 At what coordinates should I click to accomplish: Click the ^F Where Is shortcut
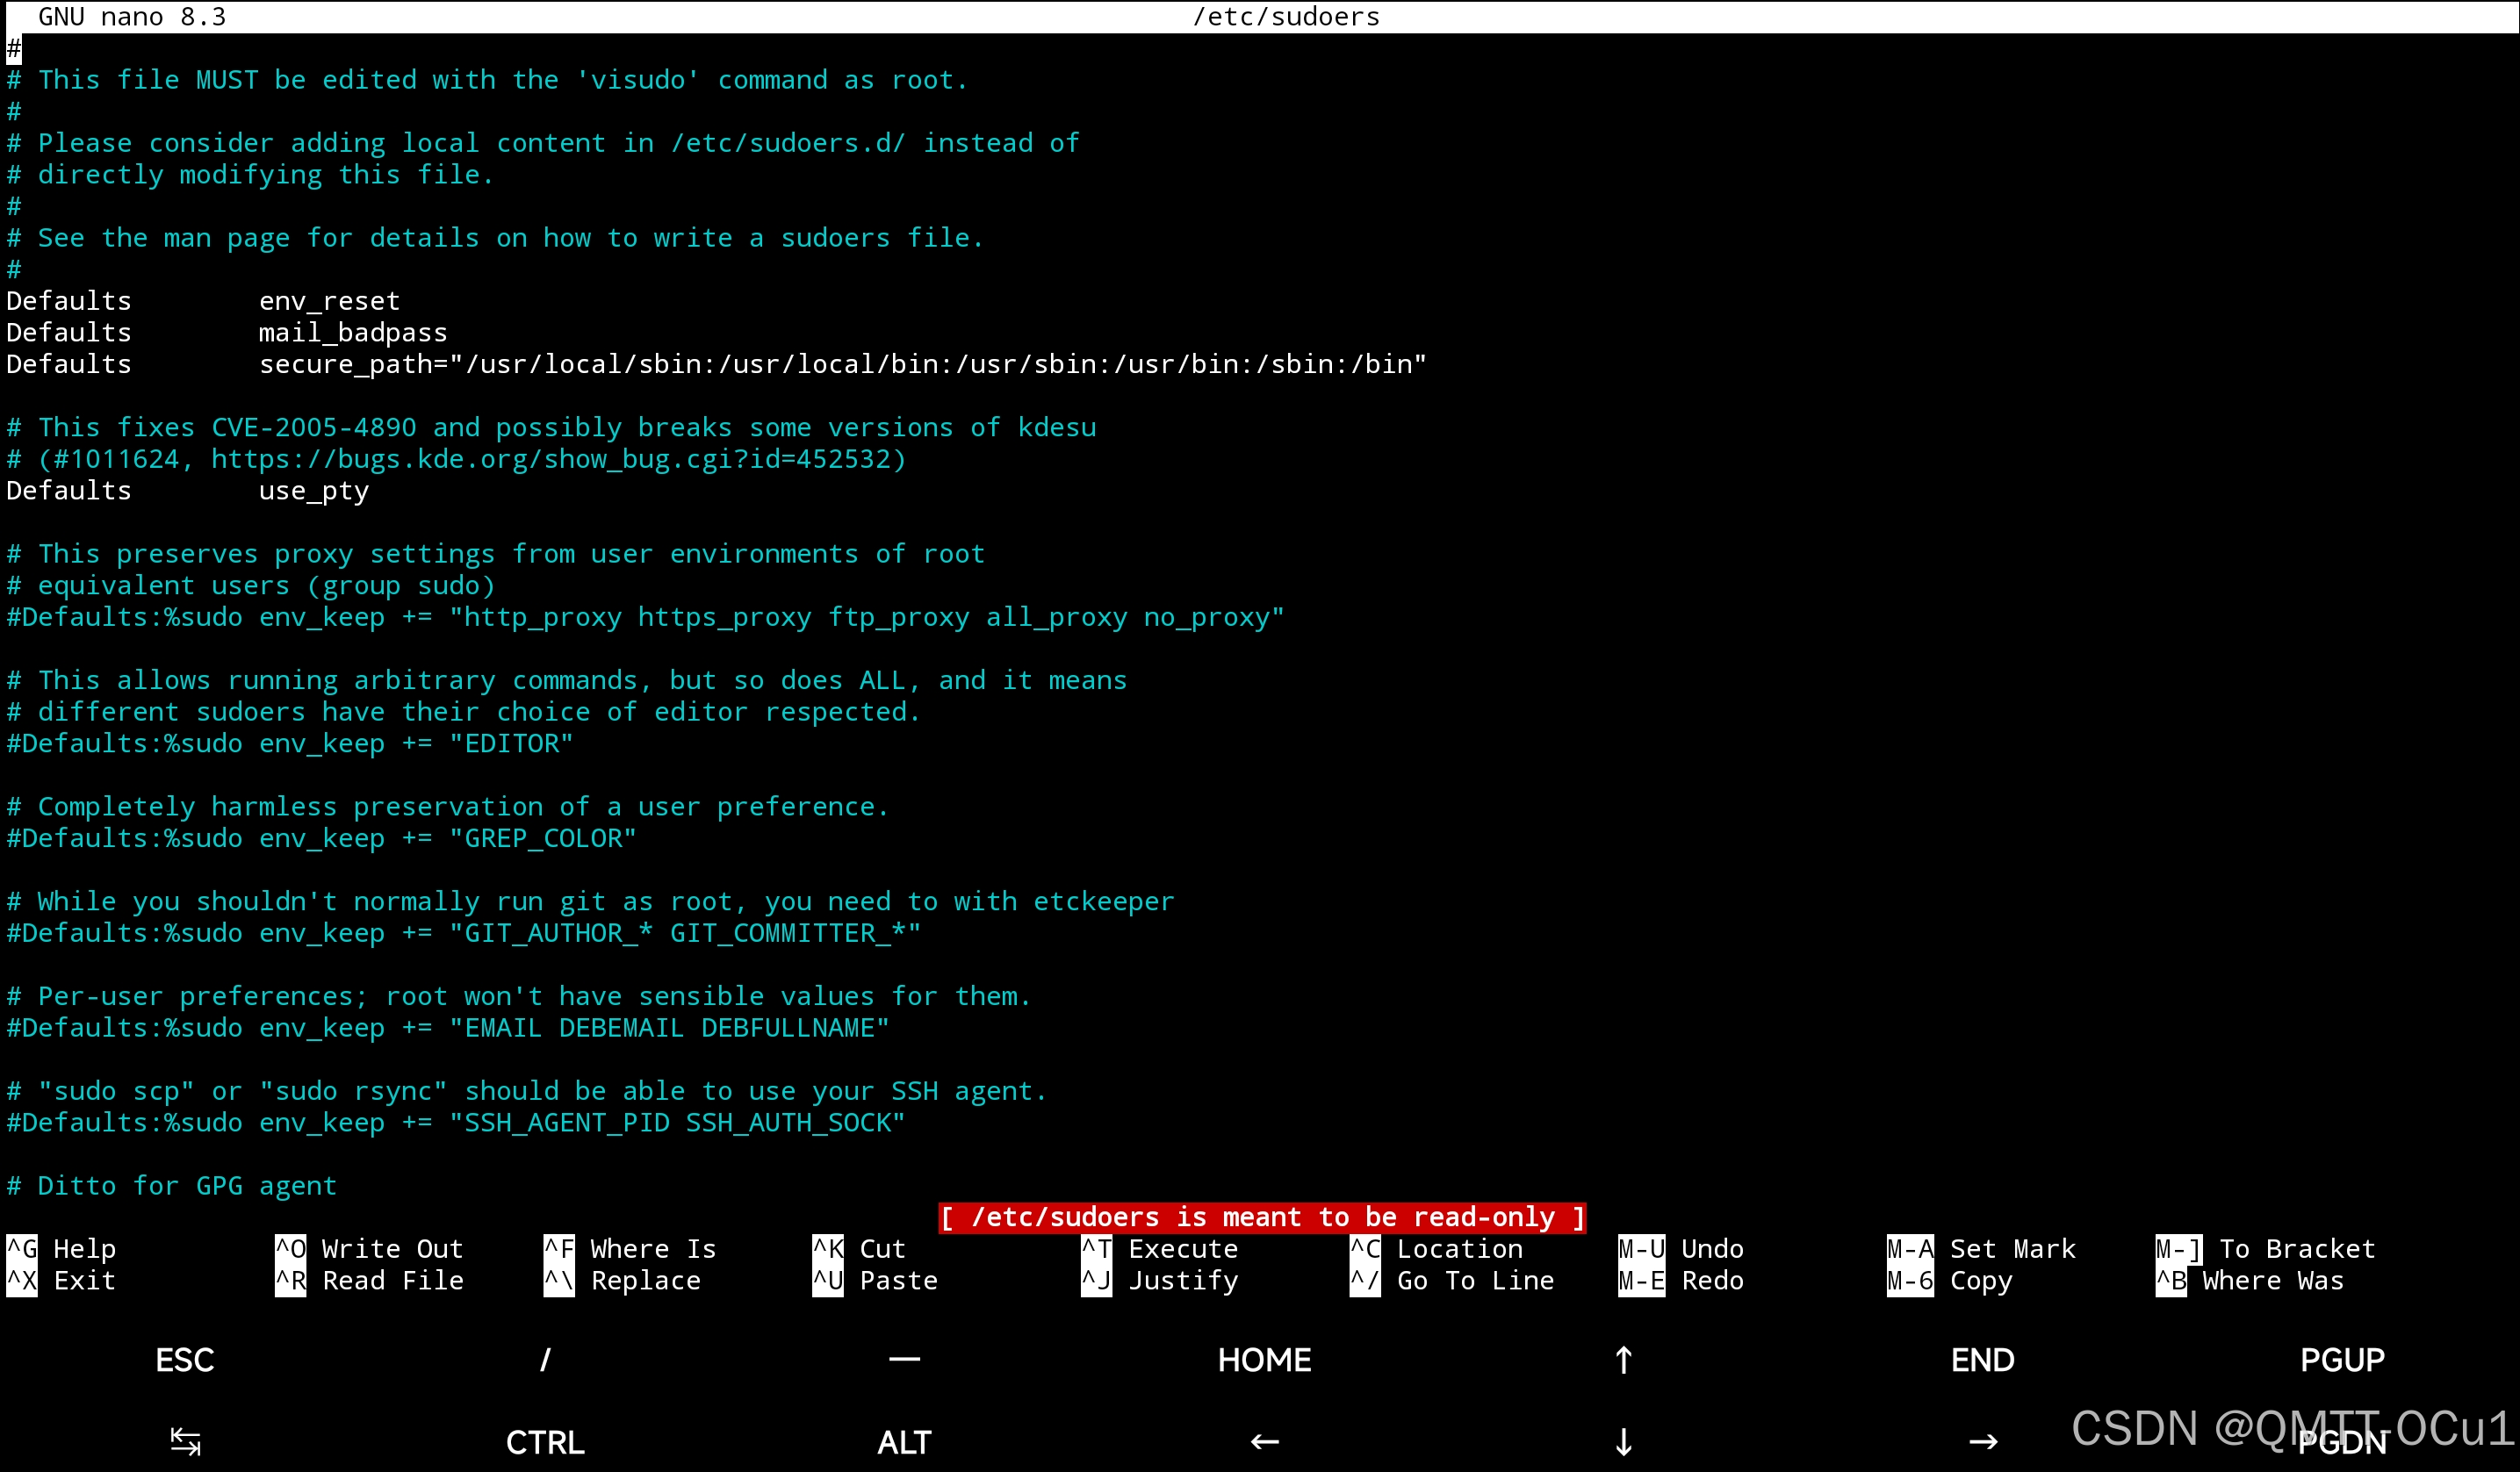tap(632, 1249)
